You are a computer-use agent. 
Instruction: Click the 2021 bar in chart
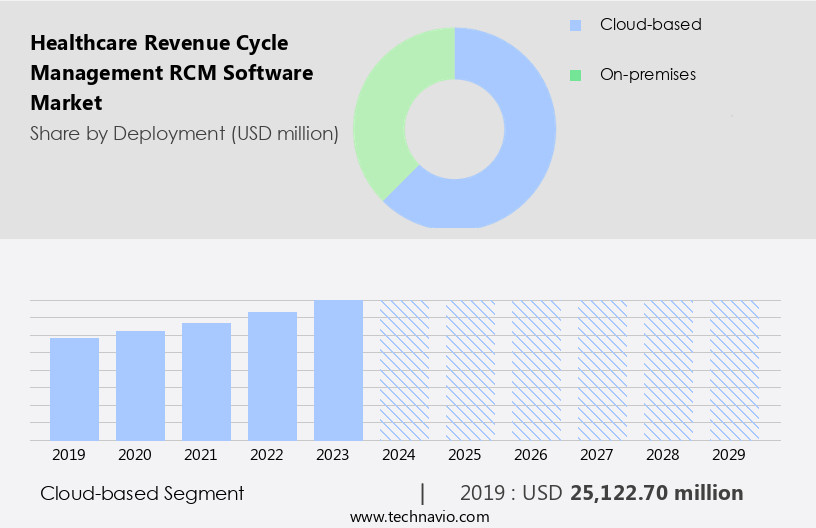206,381
